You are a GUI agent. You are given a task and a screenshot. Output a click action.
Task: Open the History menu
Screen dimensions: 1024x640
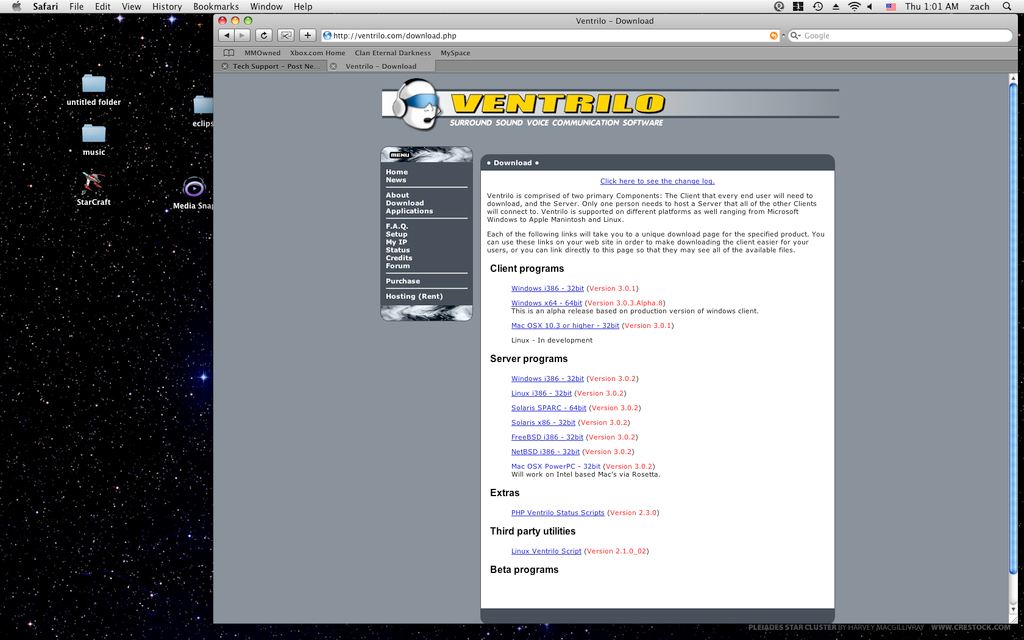(x=167, y=7)
